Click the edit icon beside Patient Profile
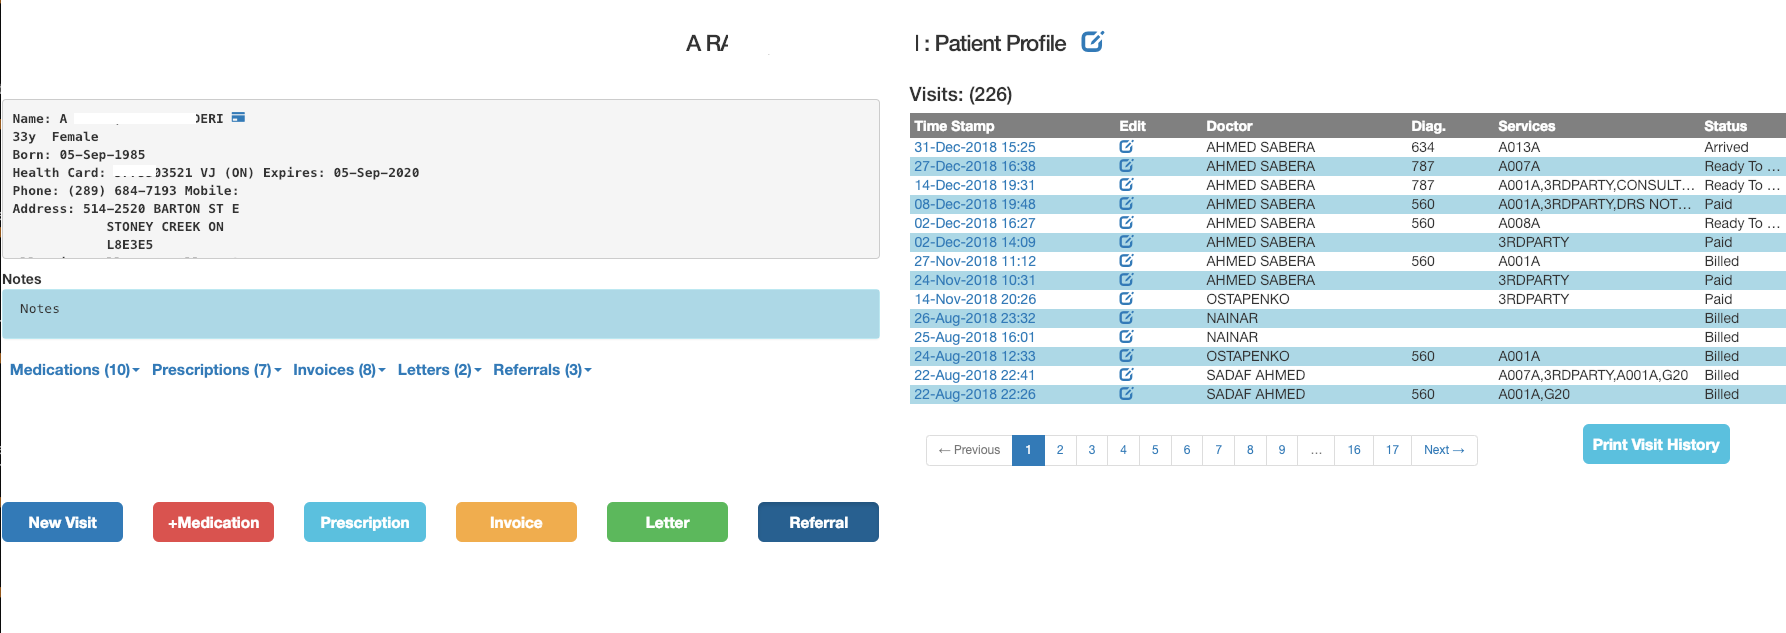 1093,42
